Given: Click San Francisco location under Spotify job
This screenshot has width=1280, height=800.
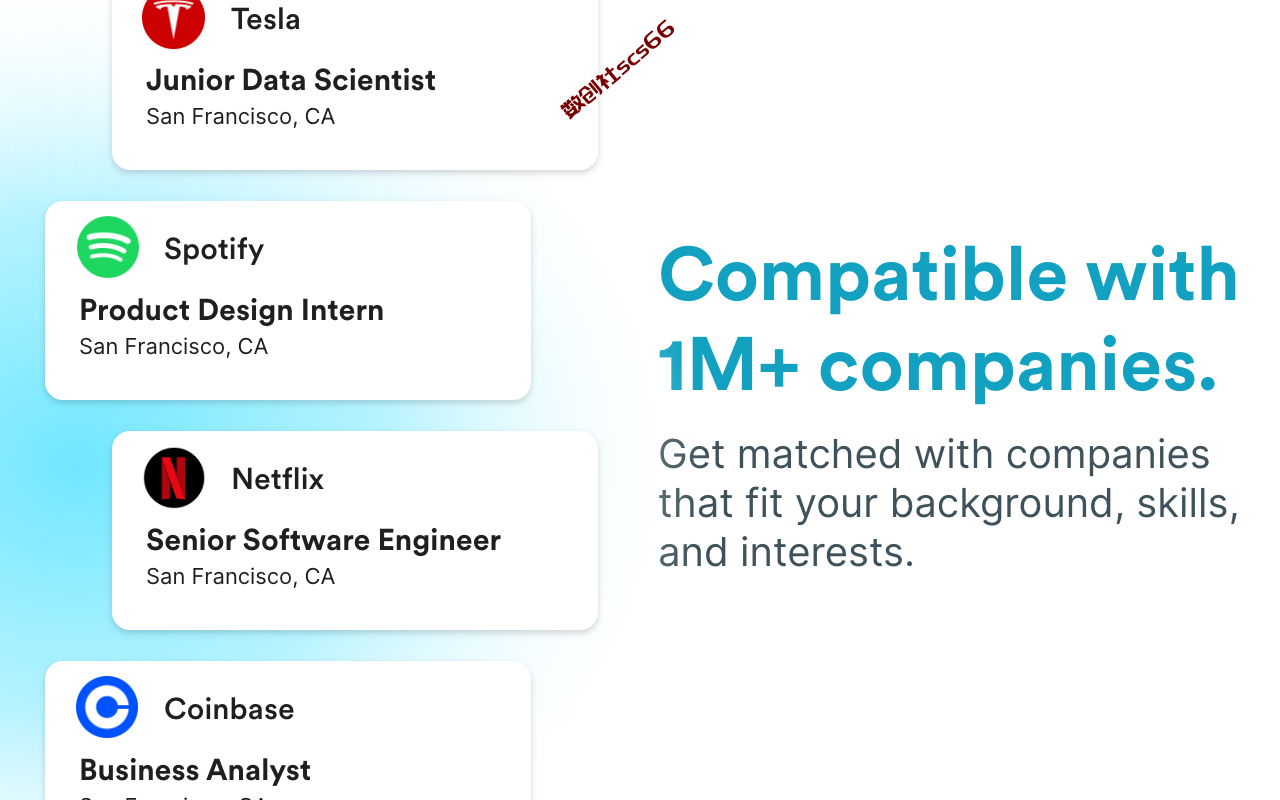Looking at the screenshot, I should tap(174, 347).
